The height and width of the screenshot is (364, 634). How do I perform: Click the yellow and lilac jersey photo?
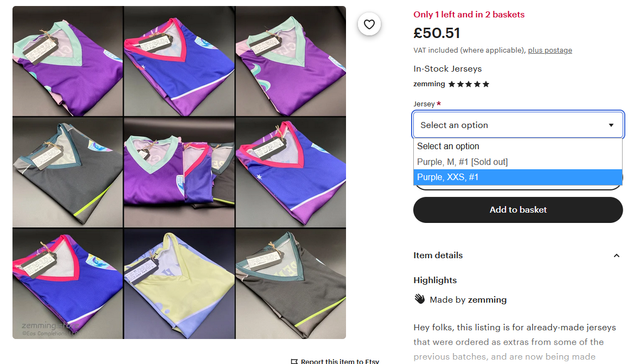pyautogui.click(x=179, y=284)
